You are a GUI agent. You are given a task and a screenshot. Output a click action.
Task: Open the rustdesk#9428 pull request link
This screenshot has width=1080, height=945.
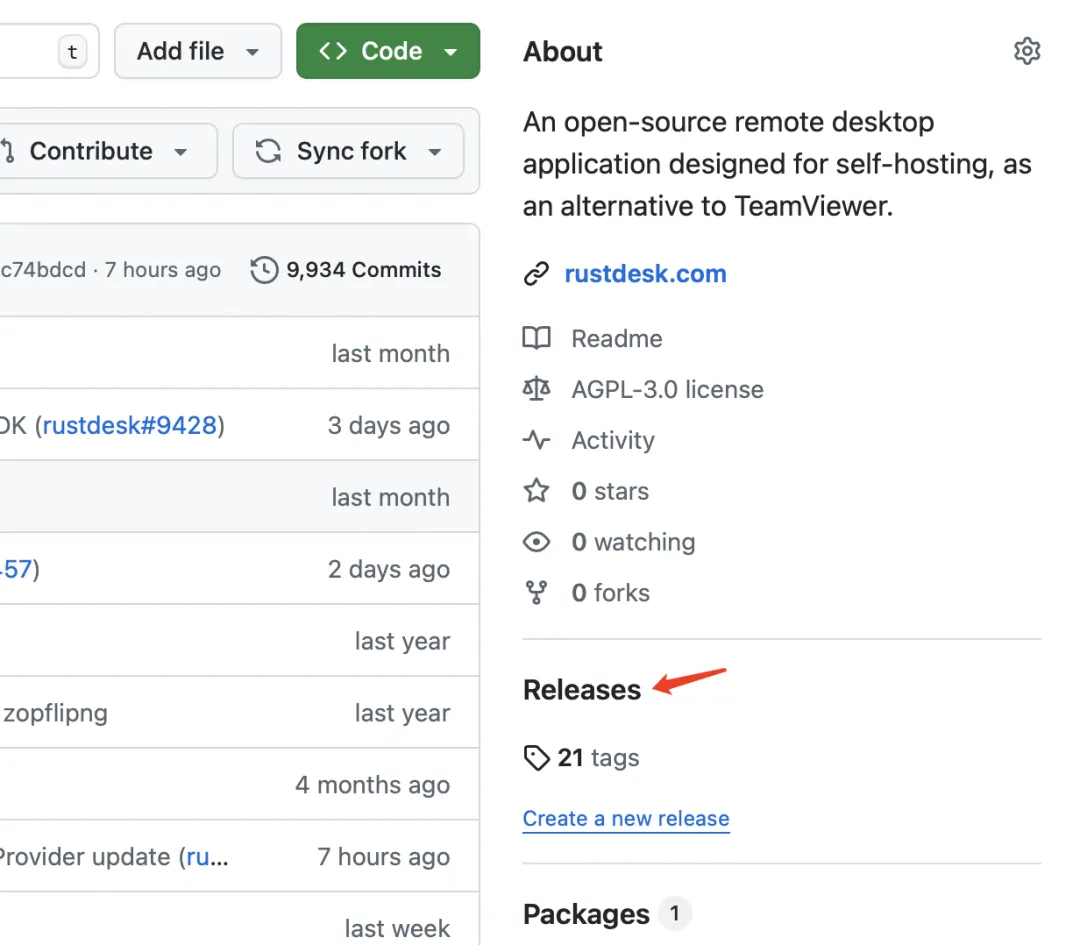[129, 426]
